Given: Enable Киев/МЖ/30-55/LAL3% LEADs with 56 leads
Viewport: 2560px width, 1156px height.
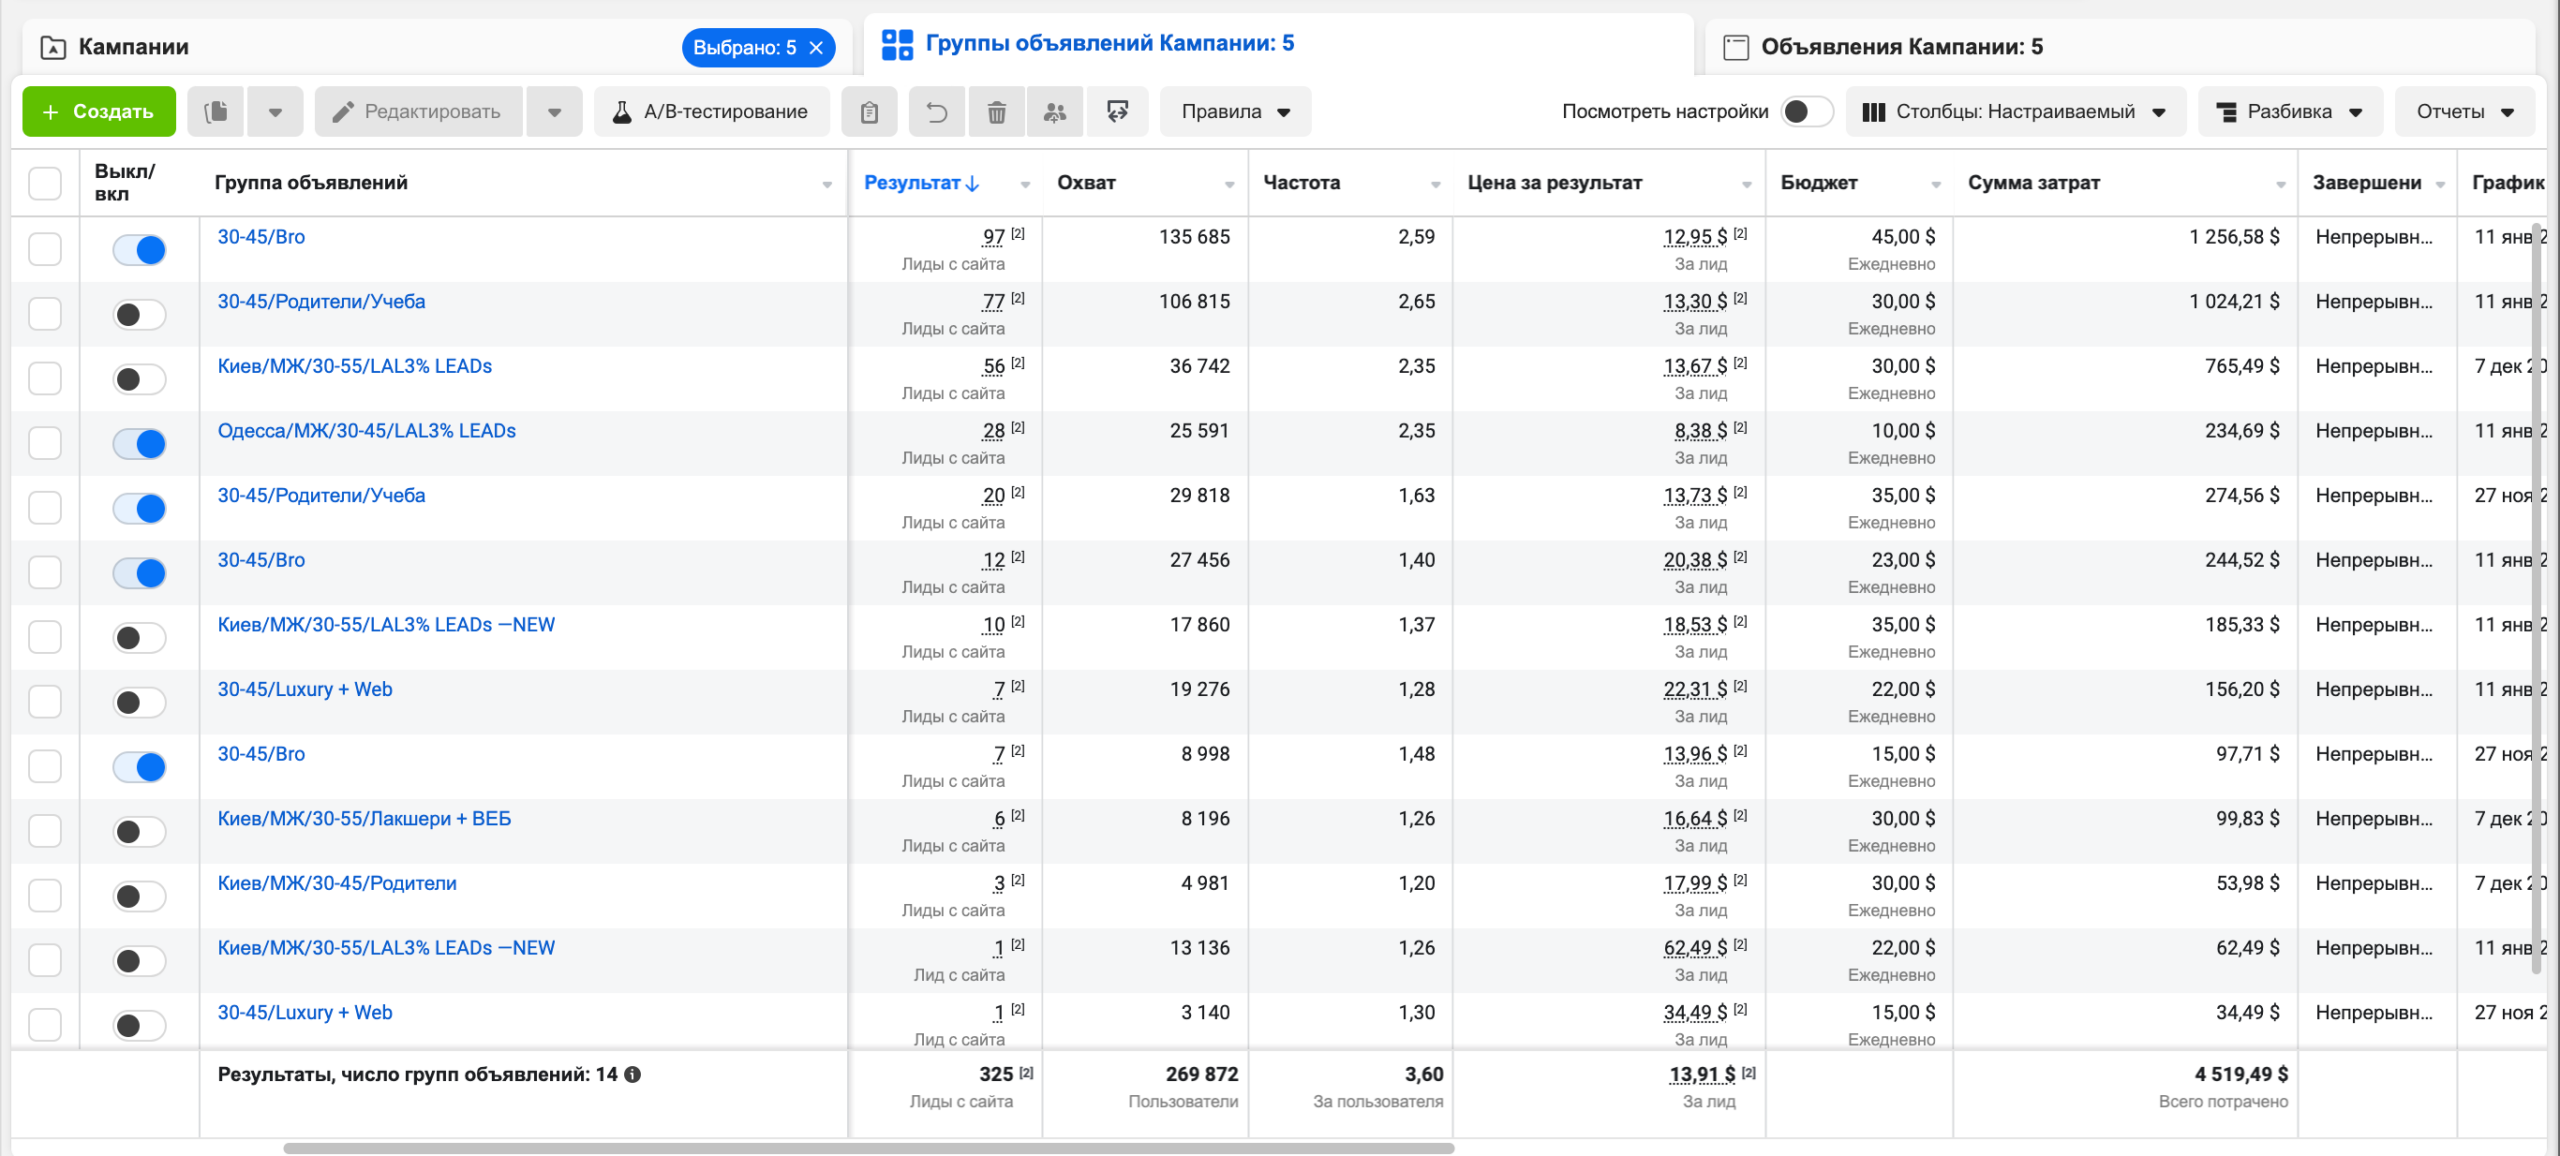Looking at the screenshot, I should (139, 379).
